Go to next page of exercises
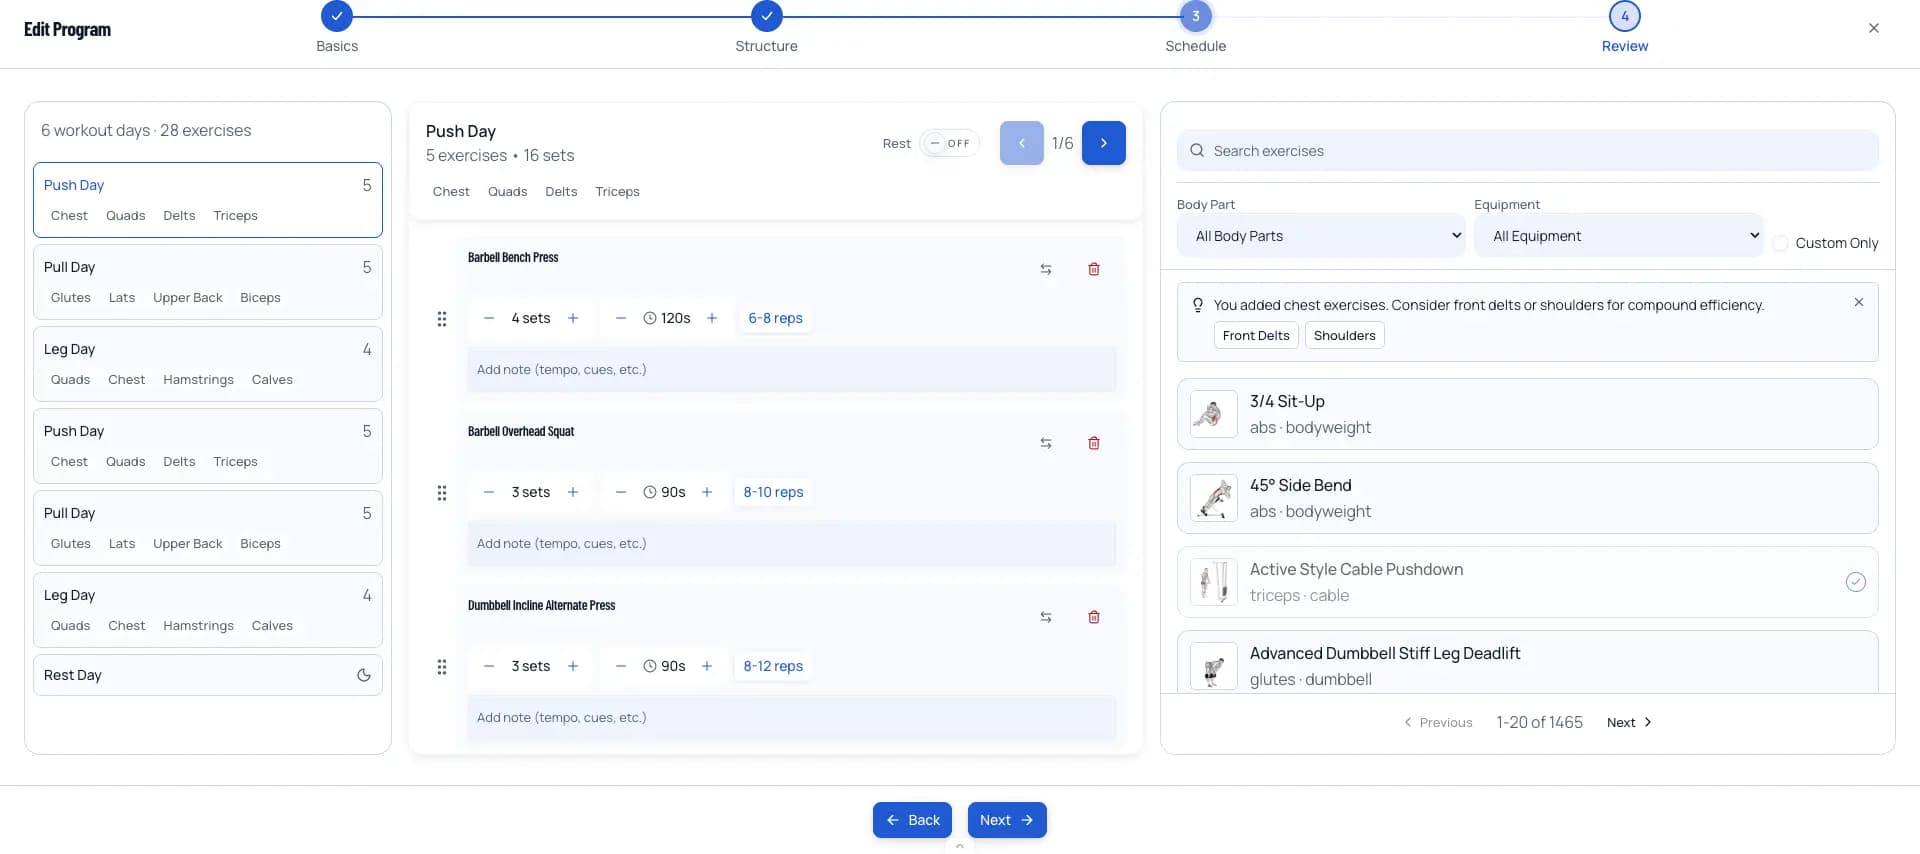The image size is (1920, 854). click(1629, 723)
